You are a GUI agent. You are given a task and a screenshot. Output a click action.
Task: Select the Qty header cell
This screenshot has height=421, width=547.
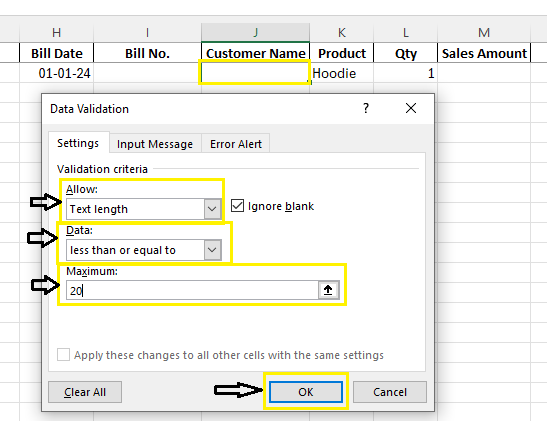[x=405, y=53]
